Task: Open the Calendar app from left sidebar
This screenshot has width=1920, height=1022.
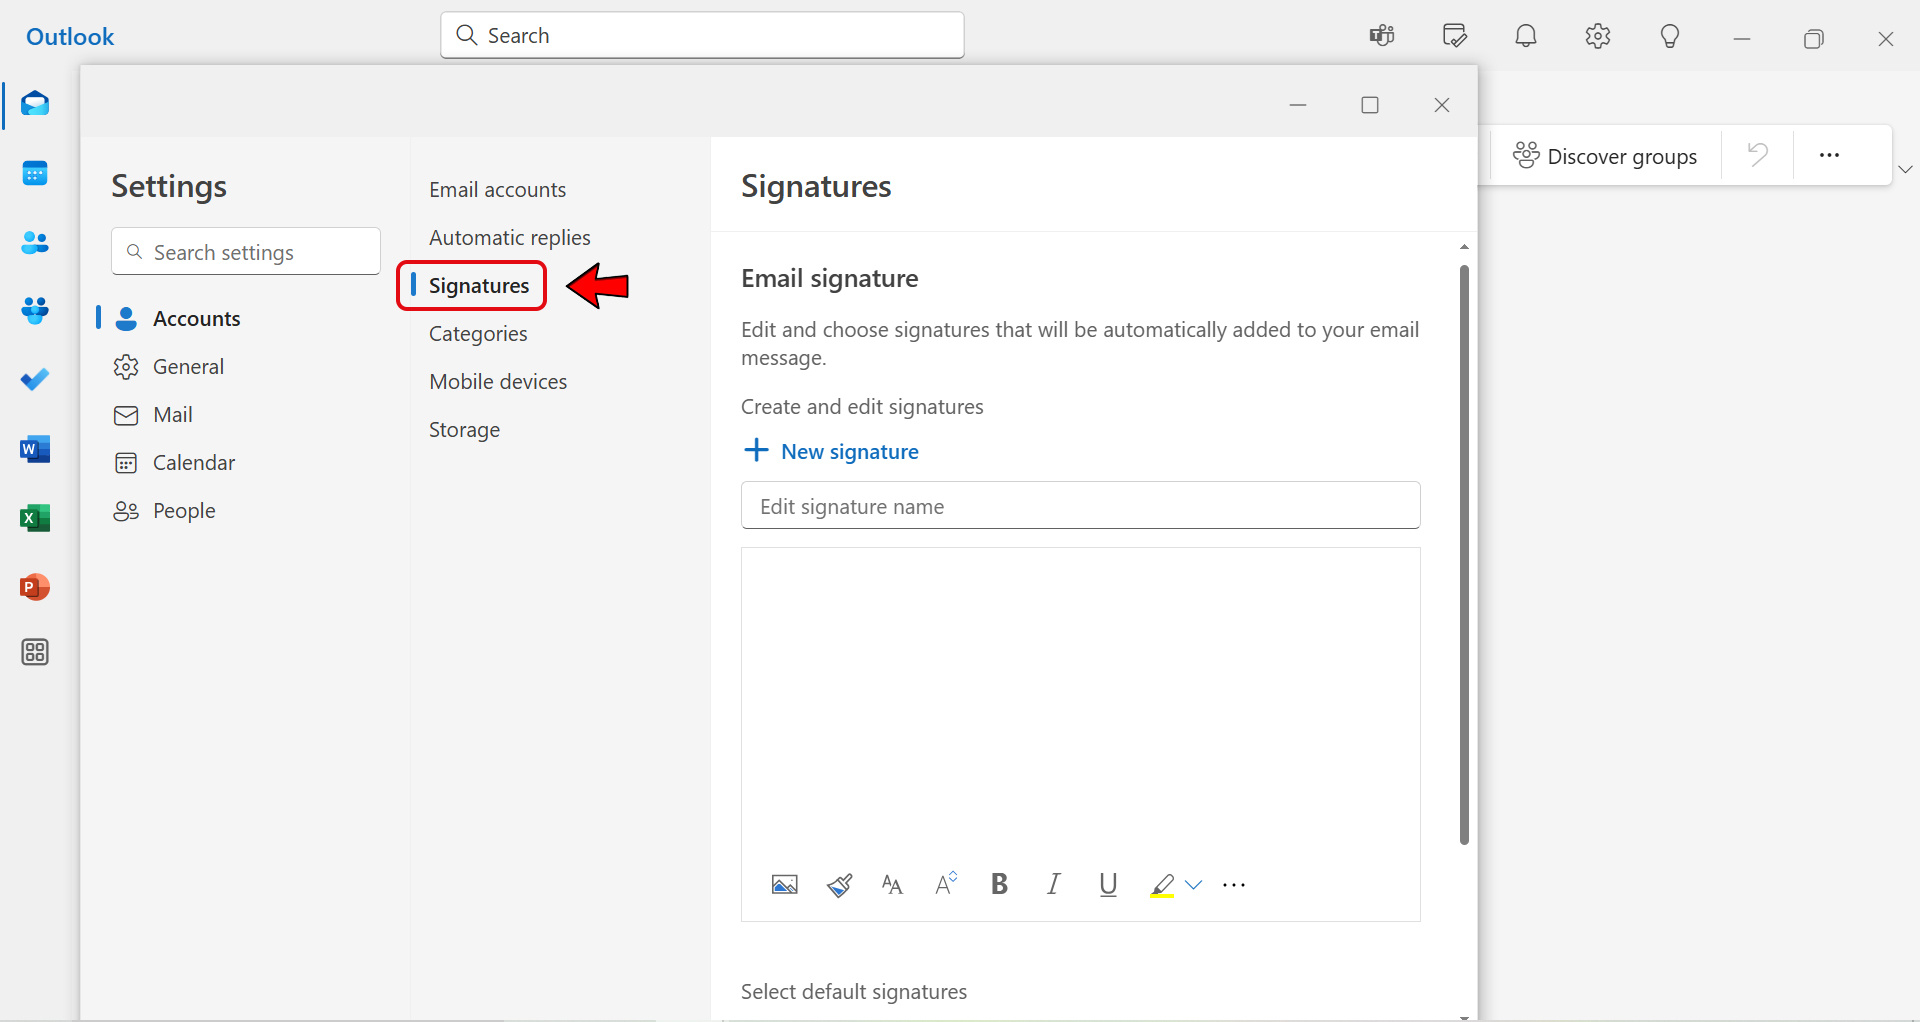Action: (x=35, y=174)
